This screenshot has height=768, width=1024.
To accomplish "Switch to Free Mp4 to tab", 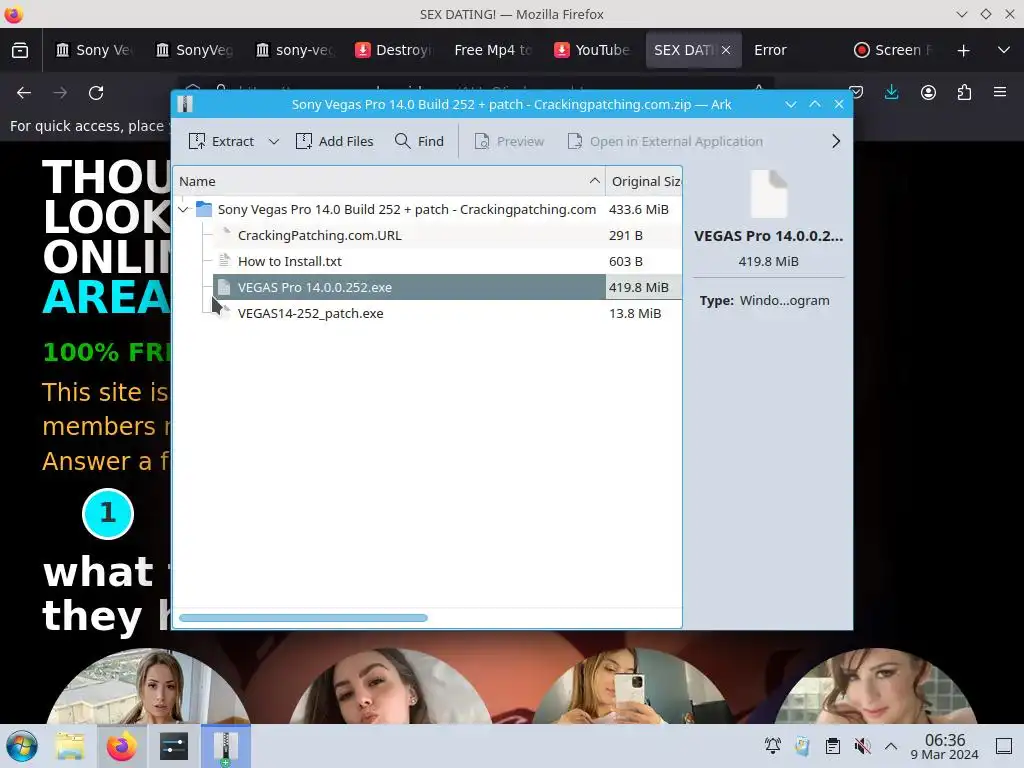I will pos(494,50).
